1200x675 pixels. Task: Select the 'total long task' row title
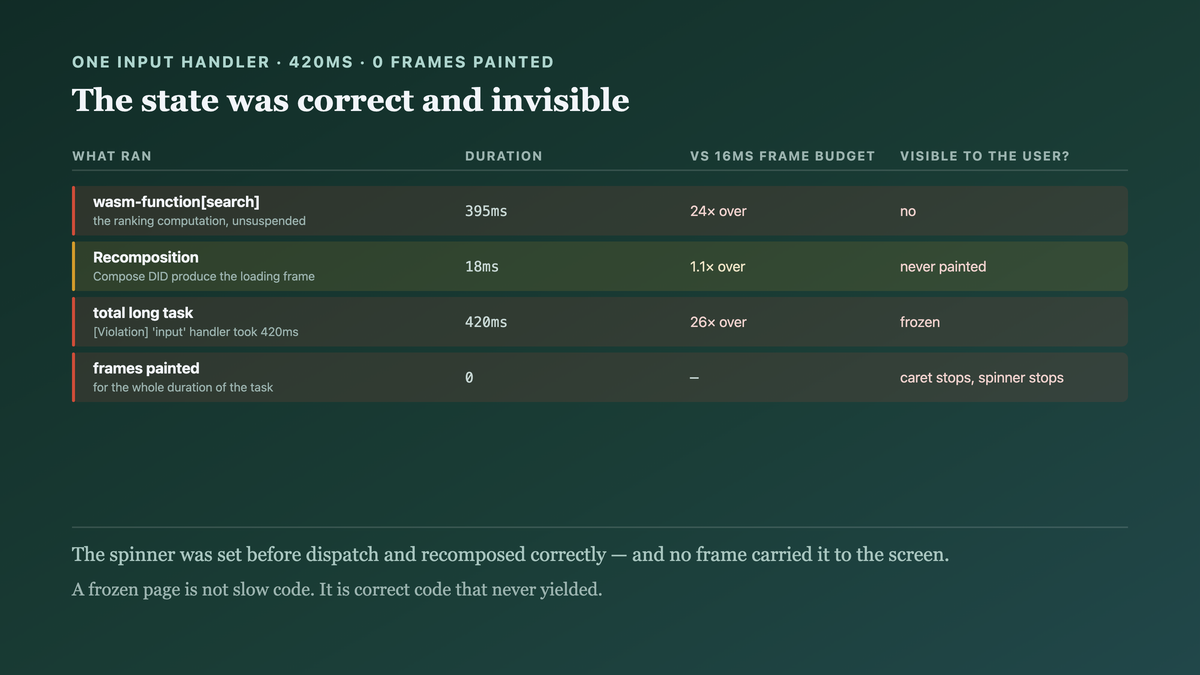pos(143,313)
